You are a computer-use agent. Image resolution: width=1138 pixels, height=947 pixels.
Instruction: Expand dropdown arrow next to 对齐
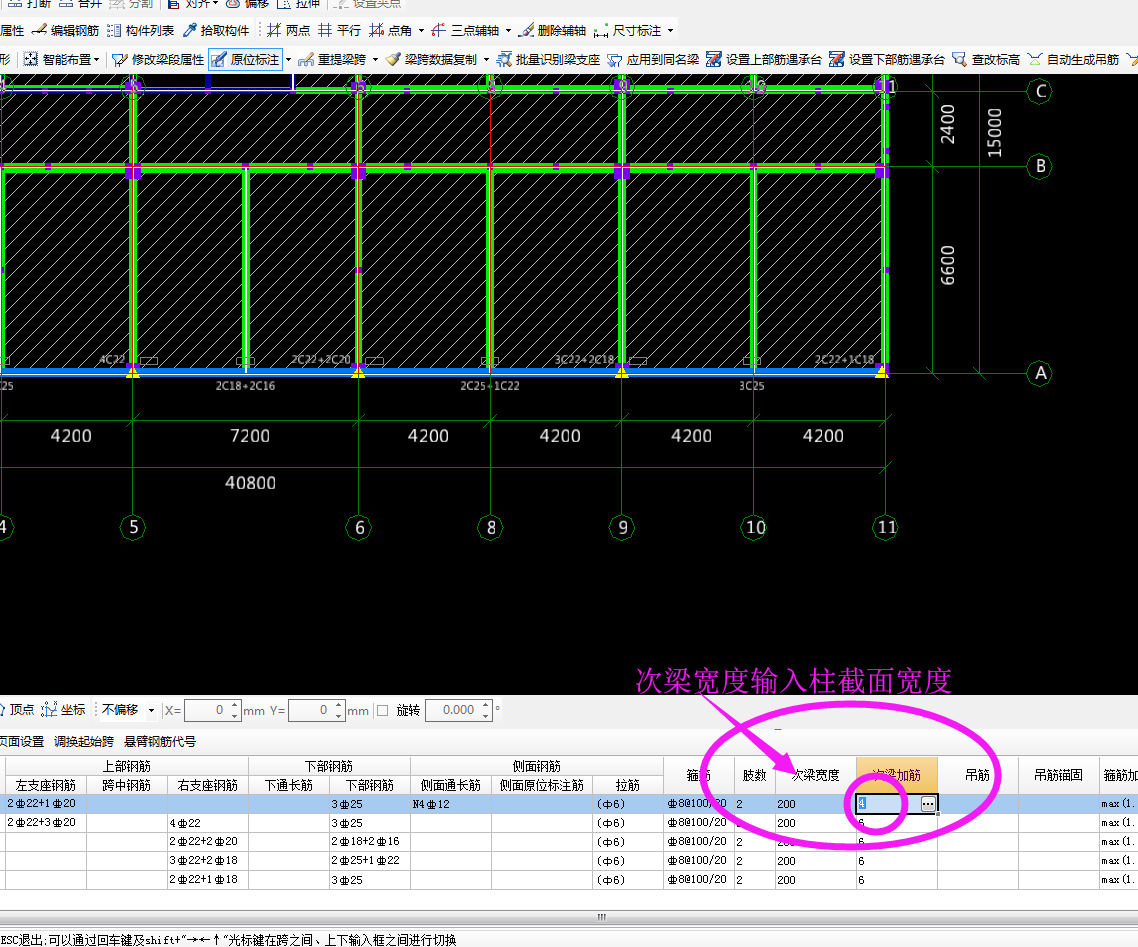[216, 4]
